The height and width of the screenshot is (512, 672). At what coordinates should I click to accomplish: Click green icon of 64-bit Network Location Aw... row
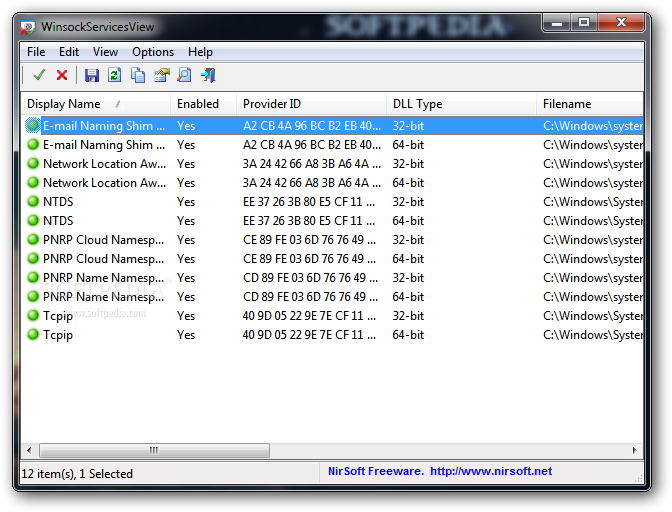click(x=33, y=183)
